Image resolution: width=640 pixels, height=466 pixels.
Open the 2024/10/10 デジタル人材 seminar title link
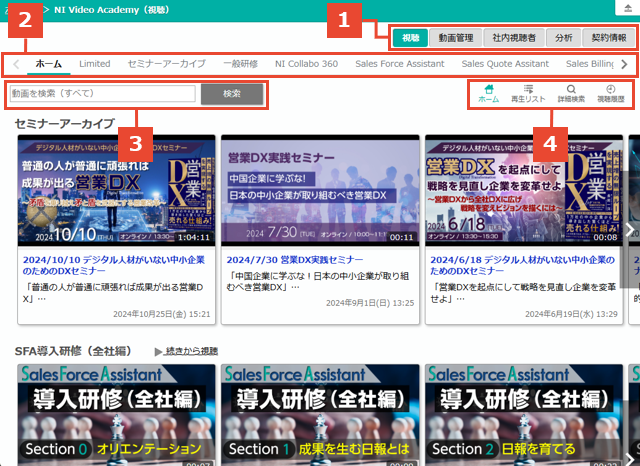[x=114, y=265]
